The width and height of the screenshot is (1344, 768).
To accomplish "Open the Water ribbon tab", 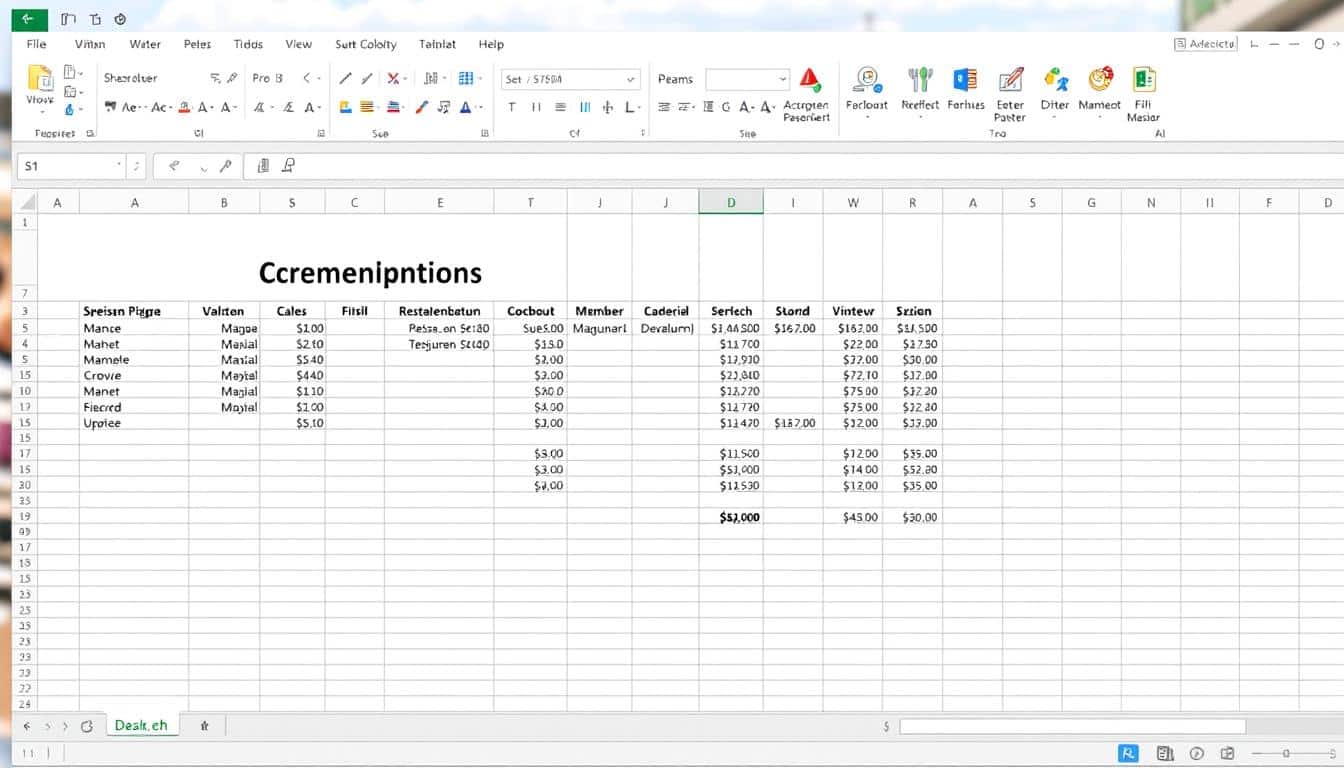I will [x=145, y=44].
